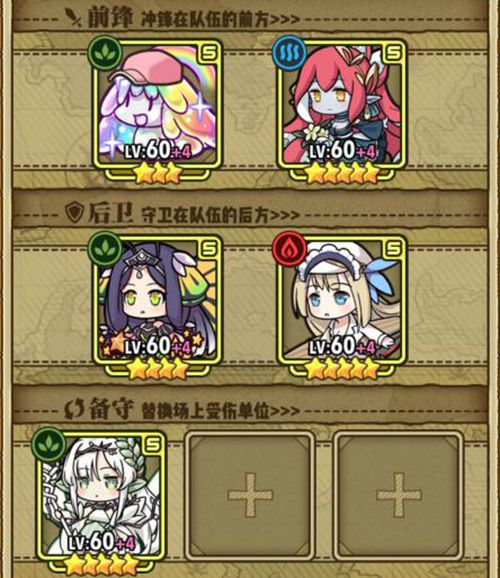
Task: Click the 后卫 rear guard section header
Action: [110, 213]
